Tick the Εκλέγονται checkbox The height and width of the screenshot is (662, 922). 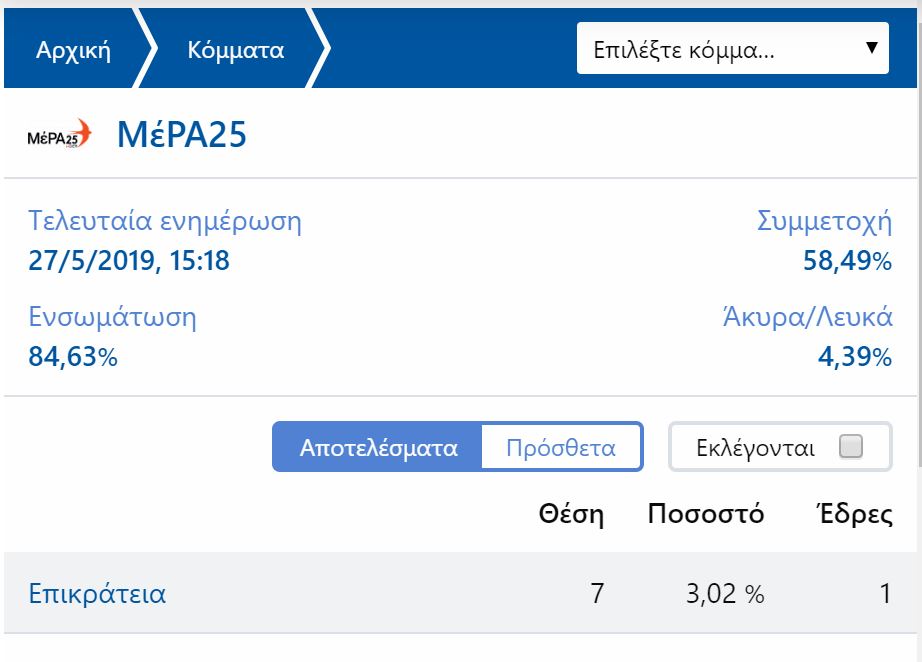point(850,447)
